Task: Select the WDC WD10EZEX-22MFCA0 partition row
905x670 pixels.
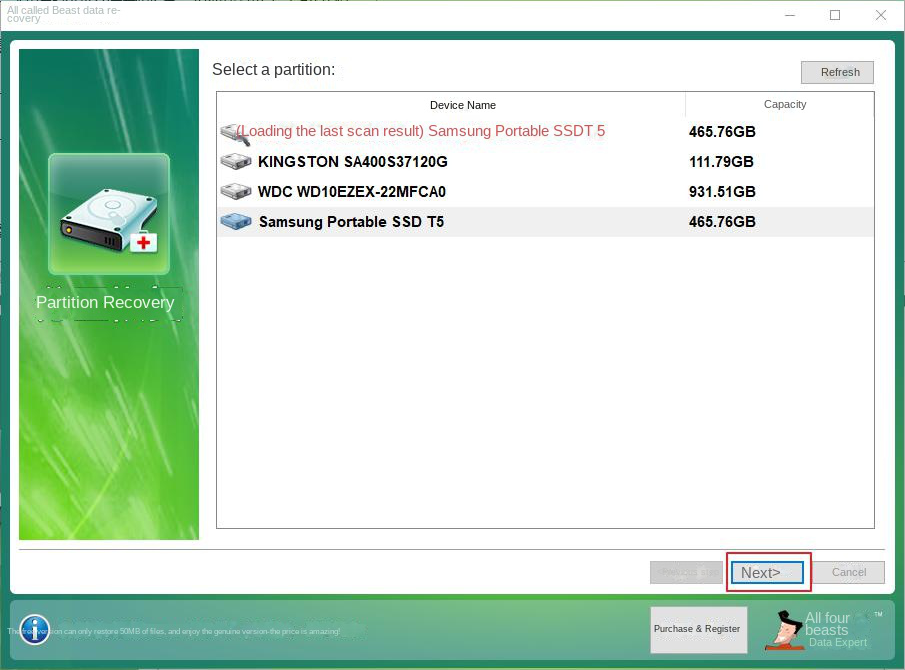Action: coord(450,191)
